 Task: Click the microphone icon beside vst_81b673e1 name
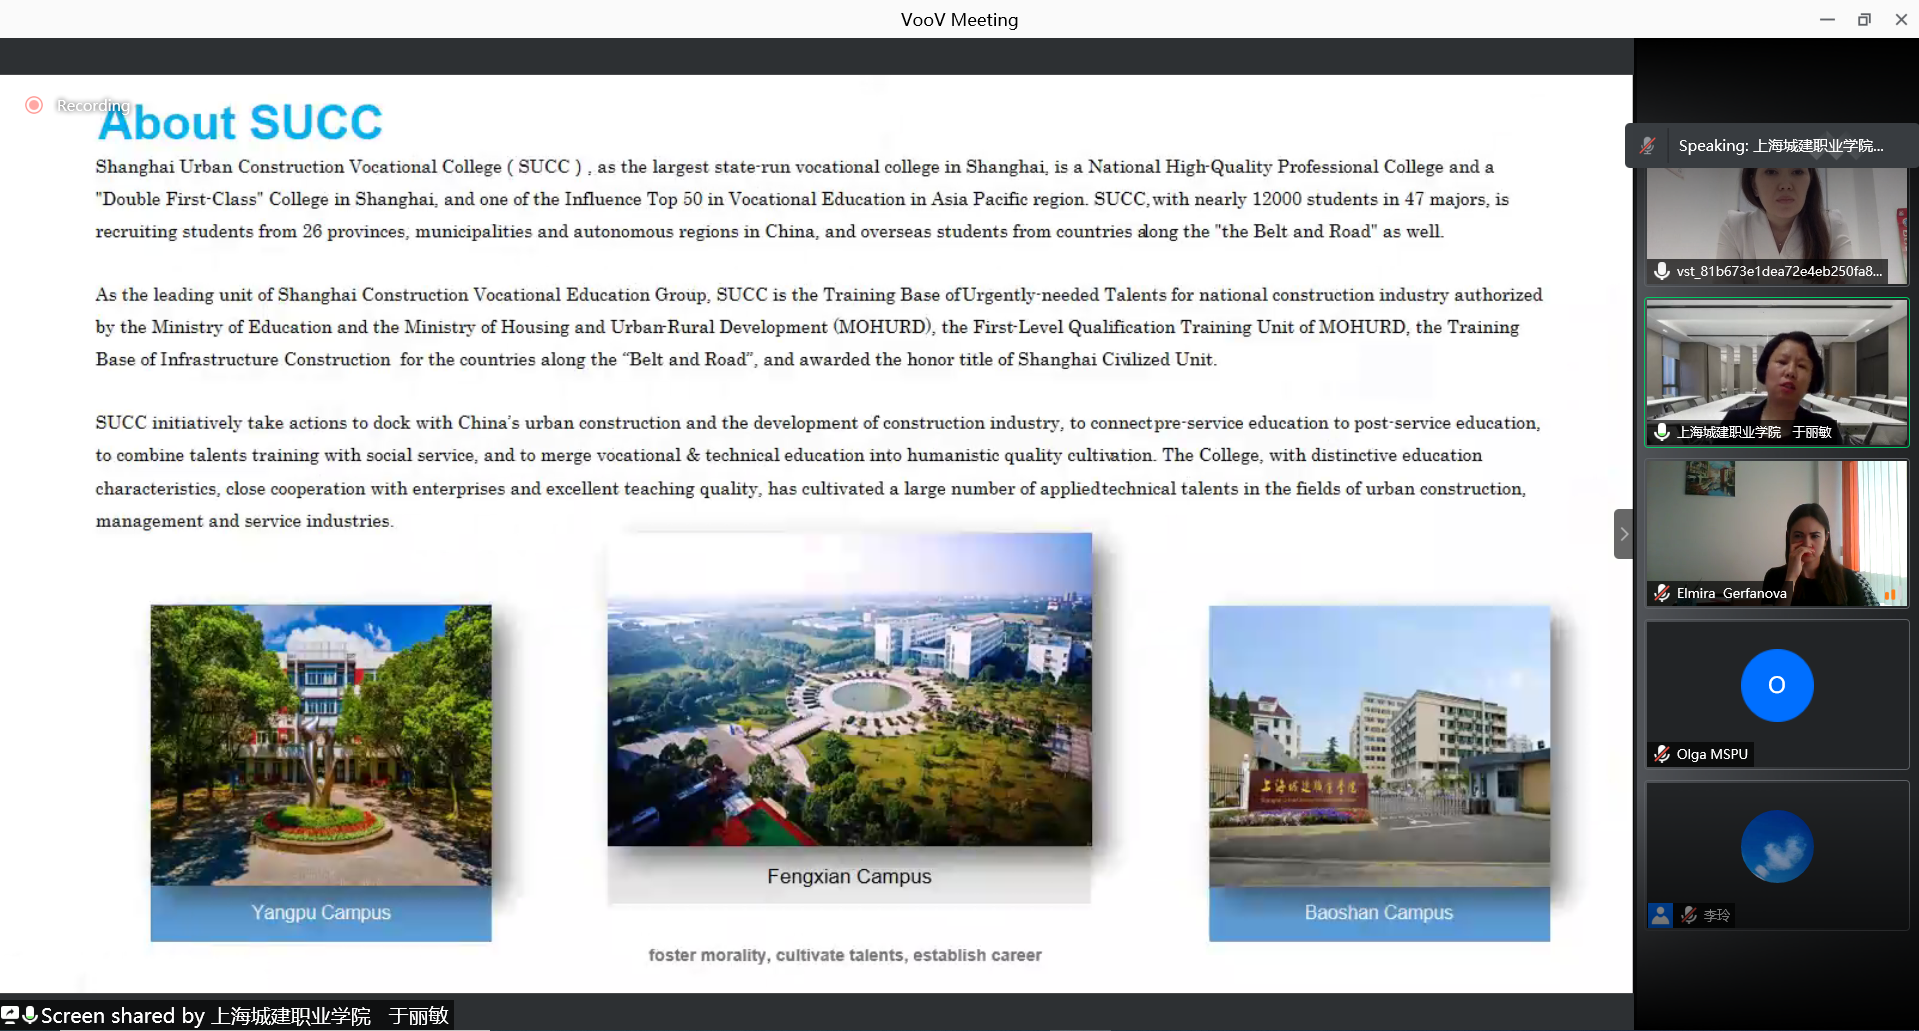(x=1661, y=271)
